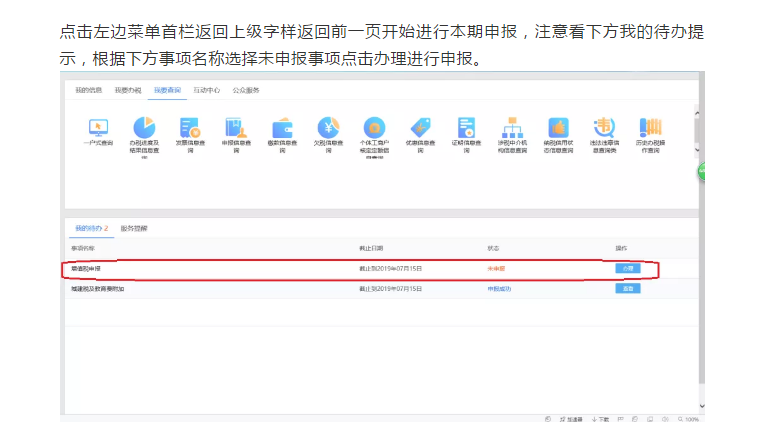769x448 pixels.
Task: Open 一户式查询 monitor icon
Action: [98, 128]
